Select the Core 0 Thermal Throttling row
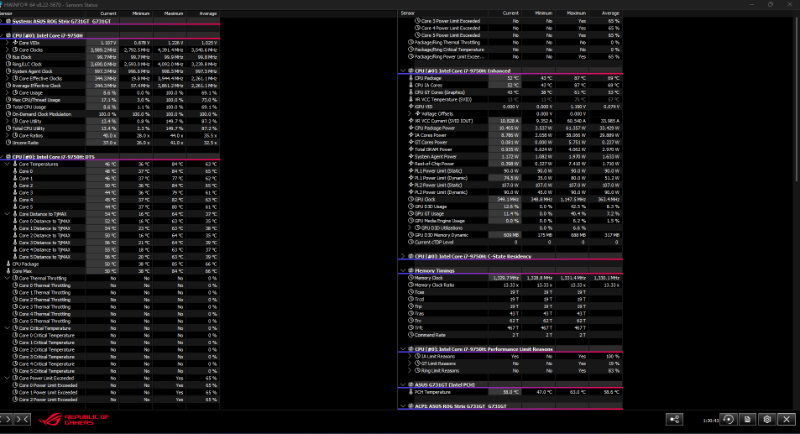800x434 pixels. click(110, 286)
